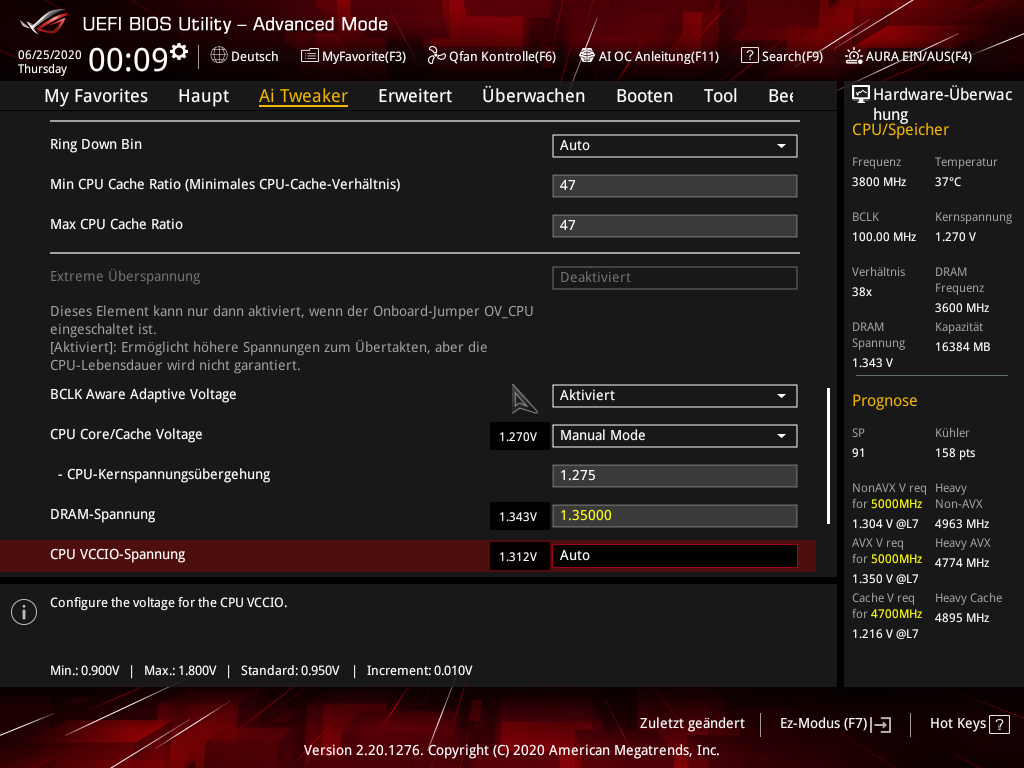Click the Search question mark icon
1024x768 pixels.
pos(750,56)
